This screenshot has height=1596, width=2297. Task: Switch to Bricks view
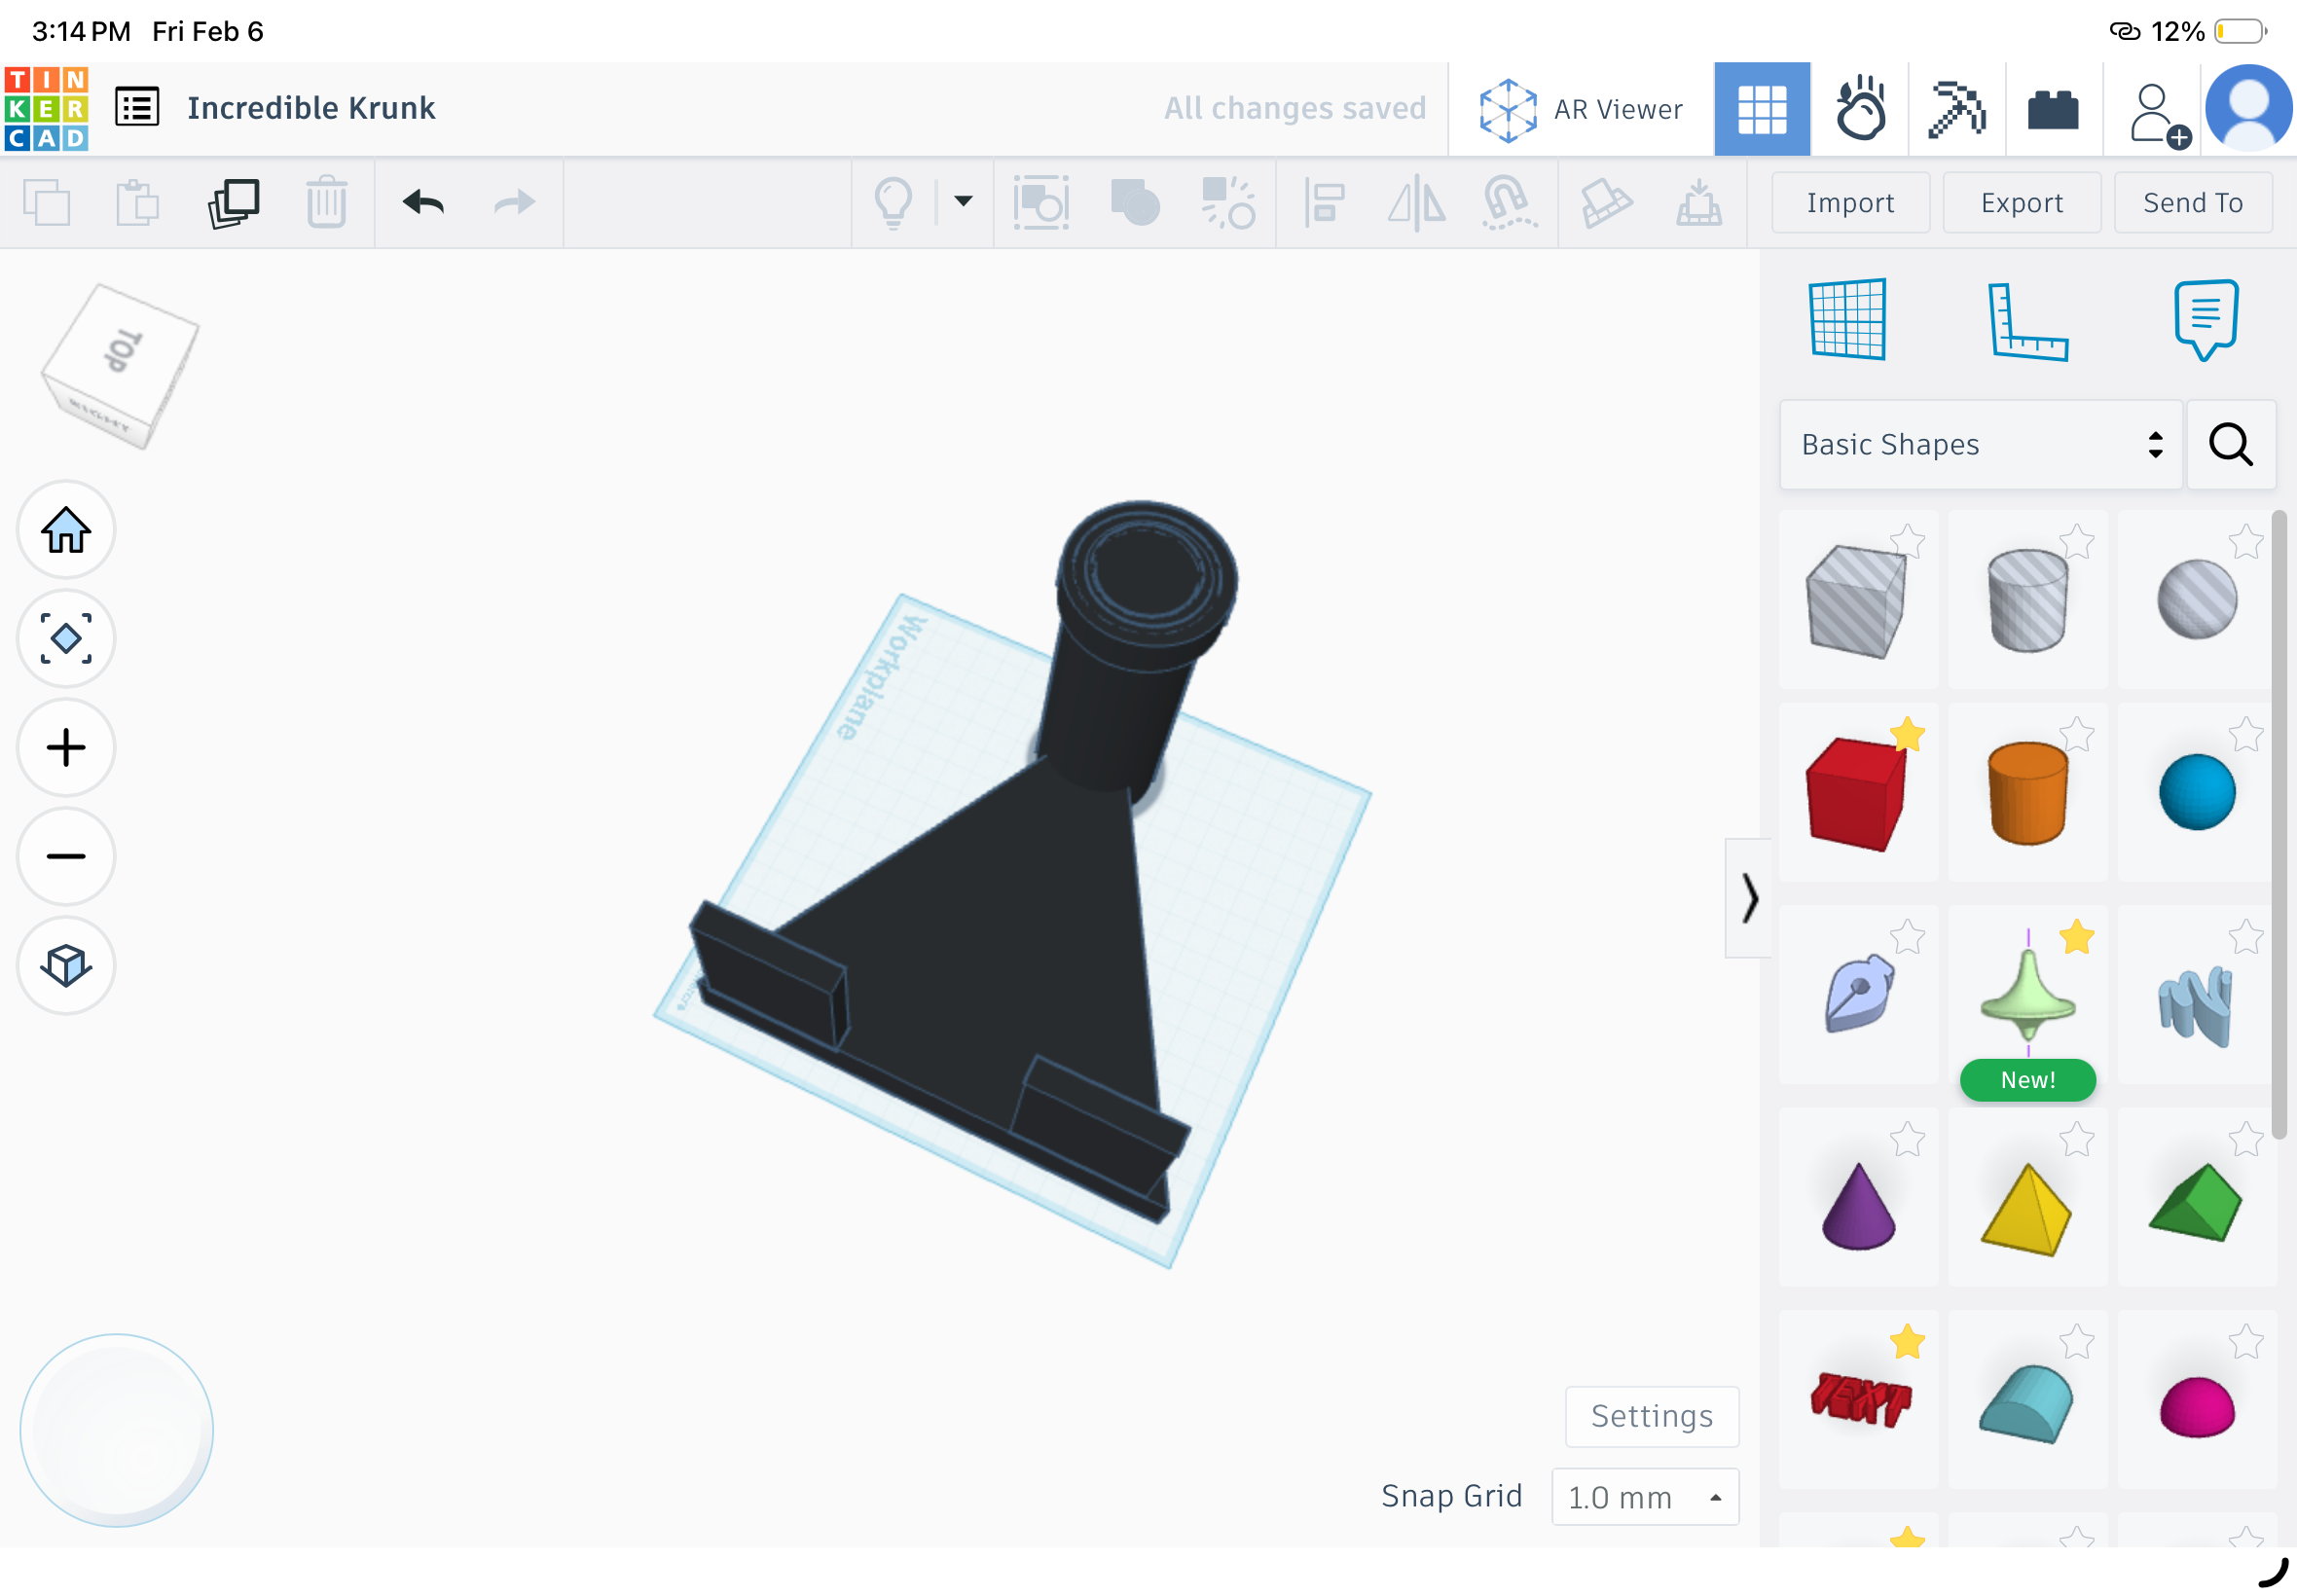pyautogui.click(x=2053, y=109)
